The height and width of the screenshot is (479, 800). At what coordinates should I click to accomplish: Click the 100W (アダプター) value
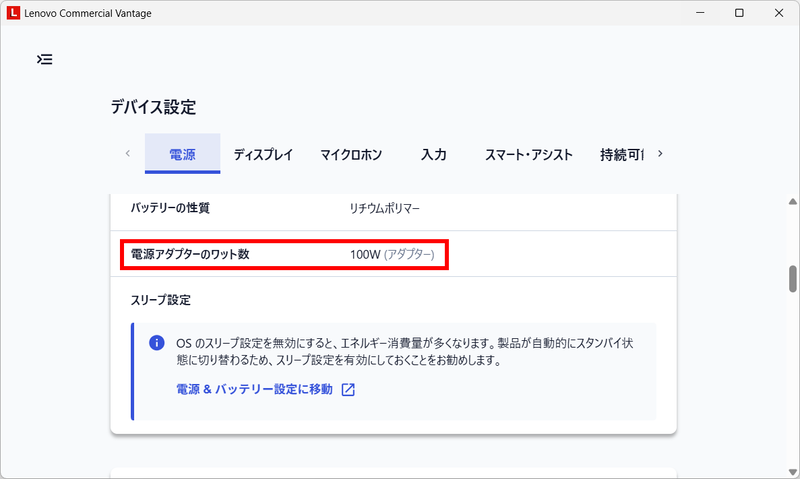[x=392, y=254]
